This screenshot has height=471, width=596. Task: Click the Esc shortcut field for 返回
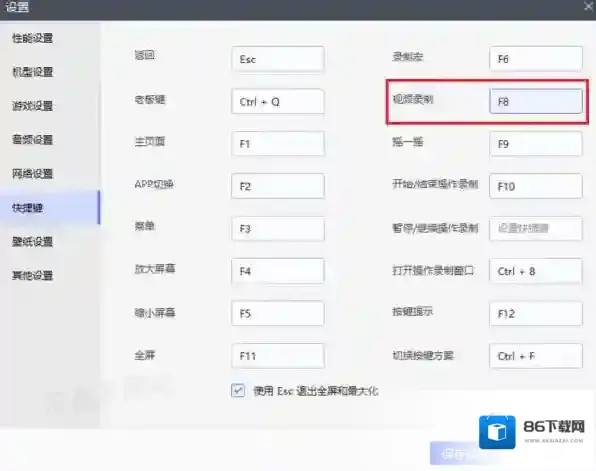pyautogui.click(x=278, y=59)
